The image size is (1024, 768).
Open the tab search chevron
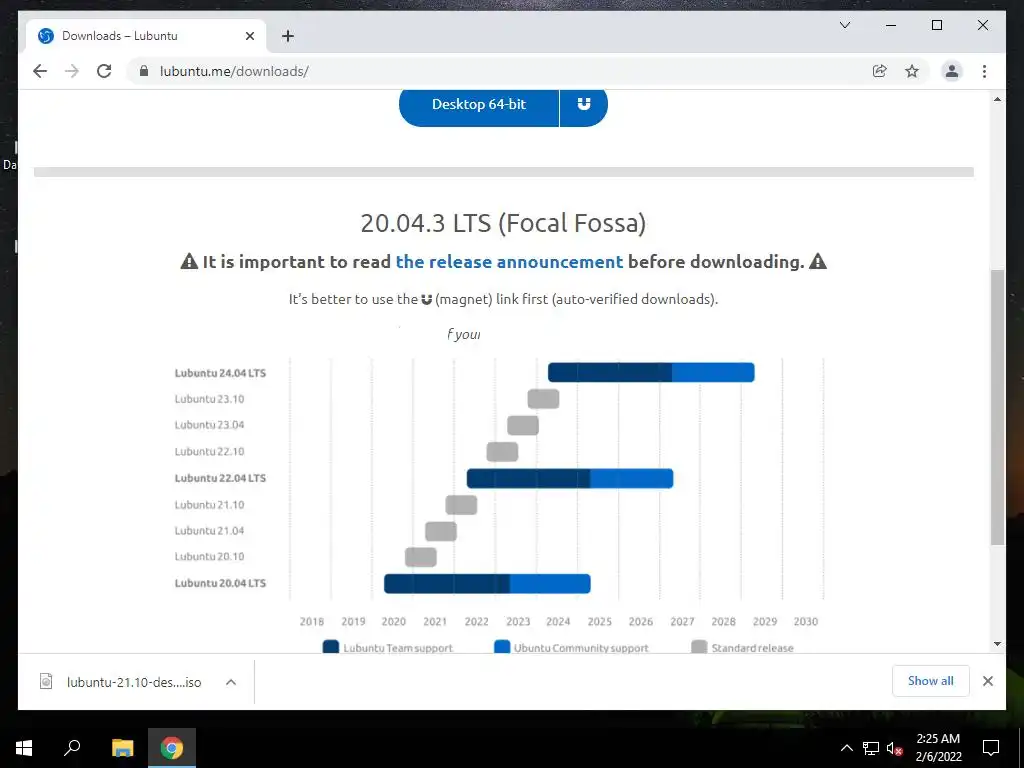click(x=844, y=25)
